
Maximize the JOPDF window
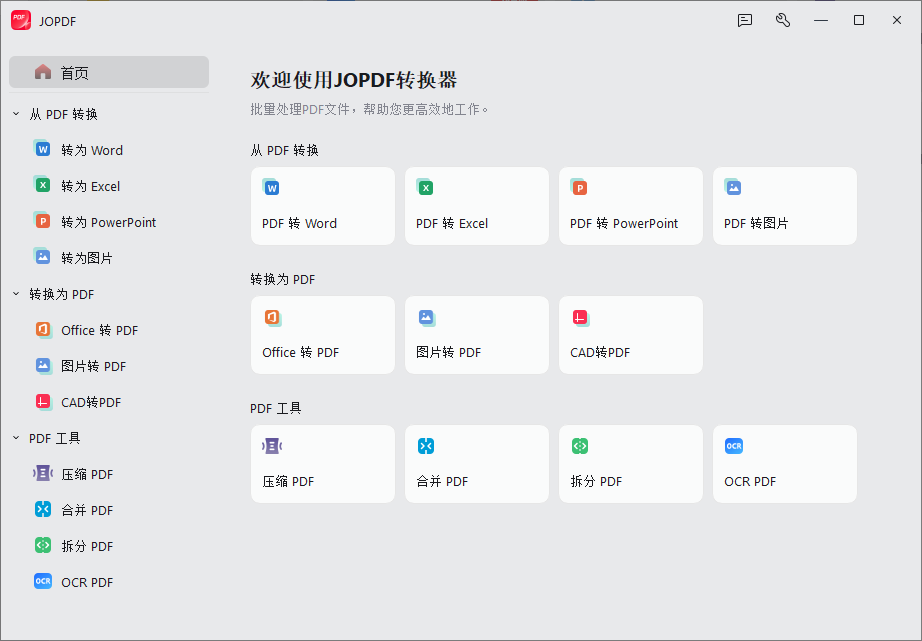click(x=858, y=21)
